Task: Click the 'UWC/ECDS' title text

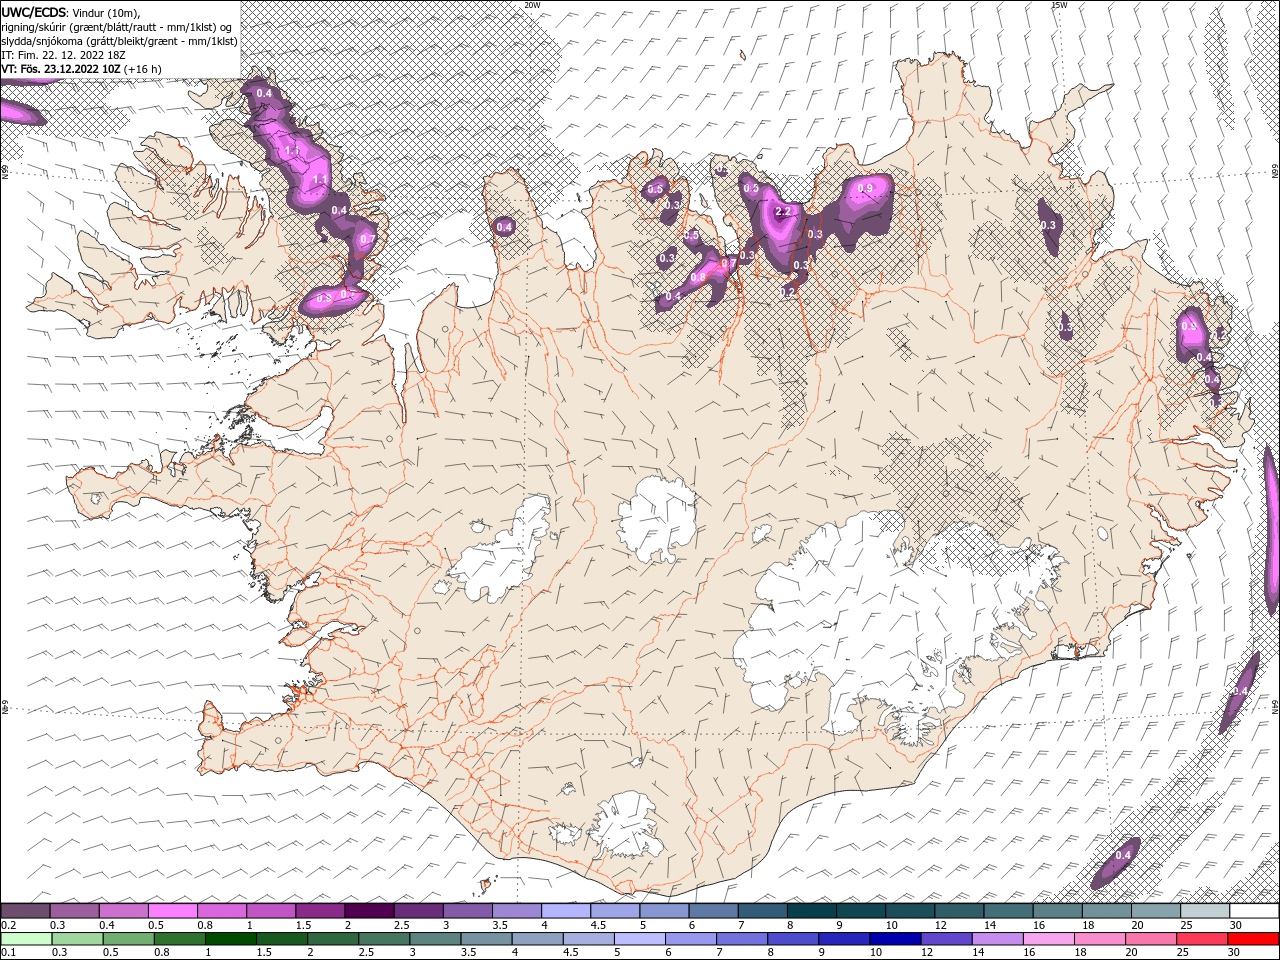Action: pyautogui.click(x=35, y=12)
